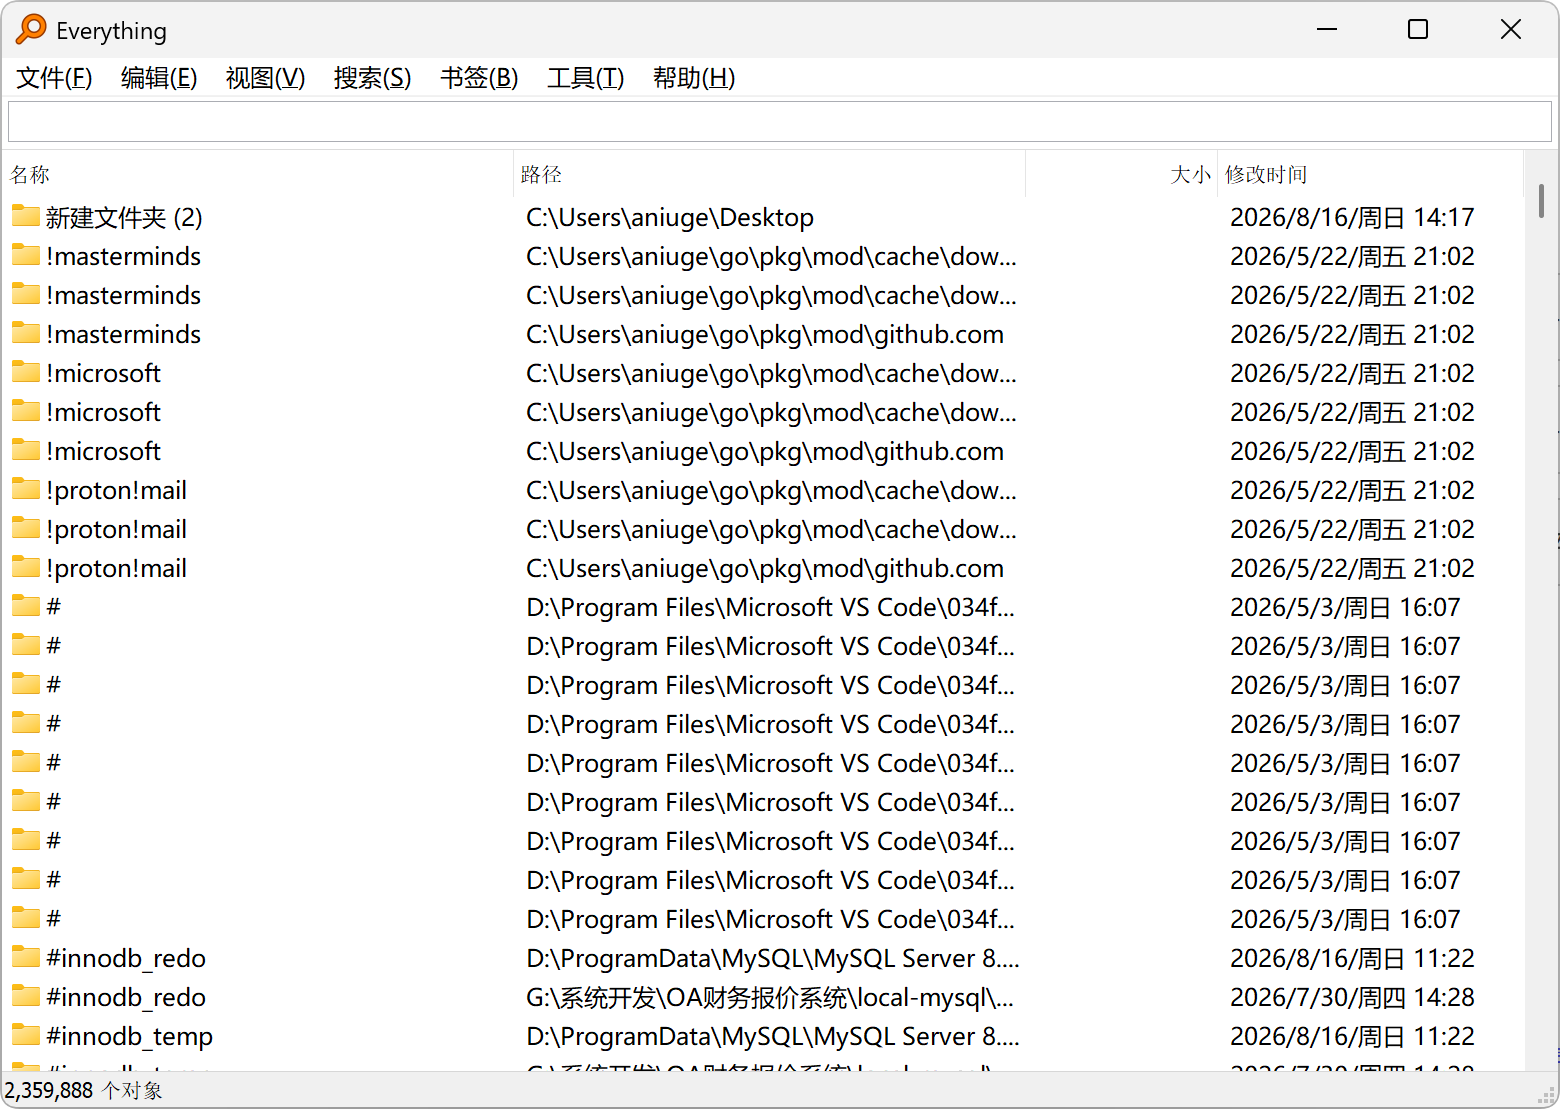1560x1109 pixels.
Task: Click the 11:22 modified date in #innodb_redo row
Action: [1352, 958]
